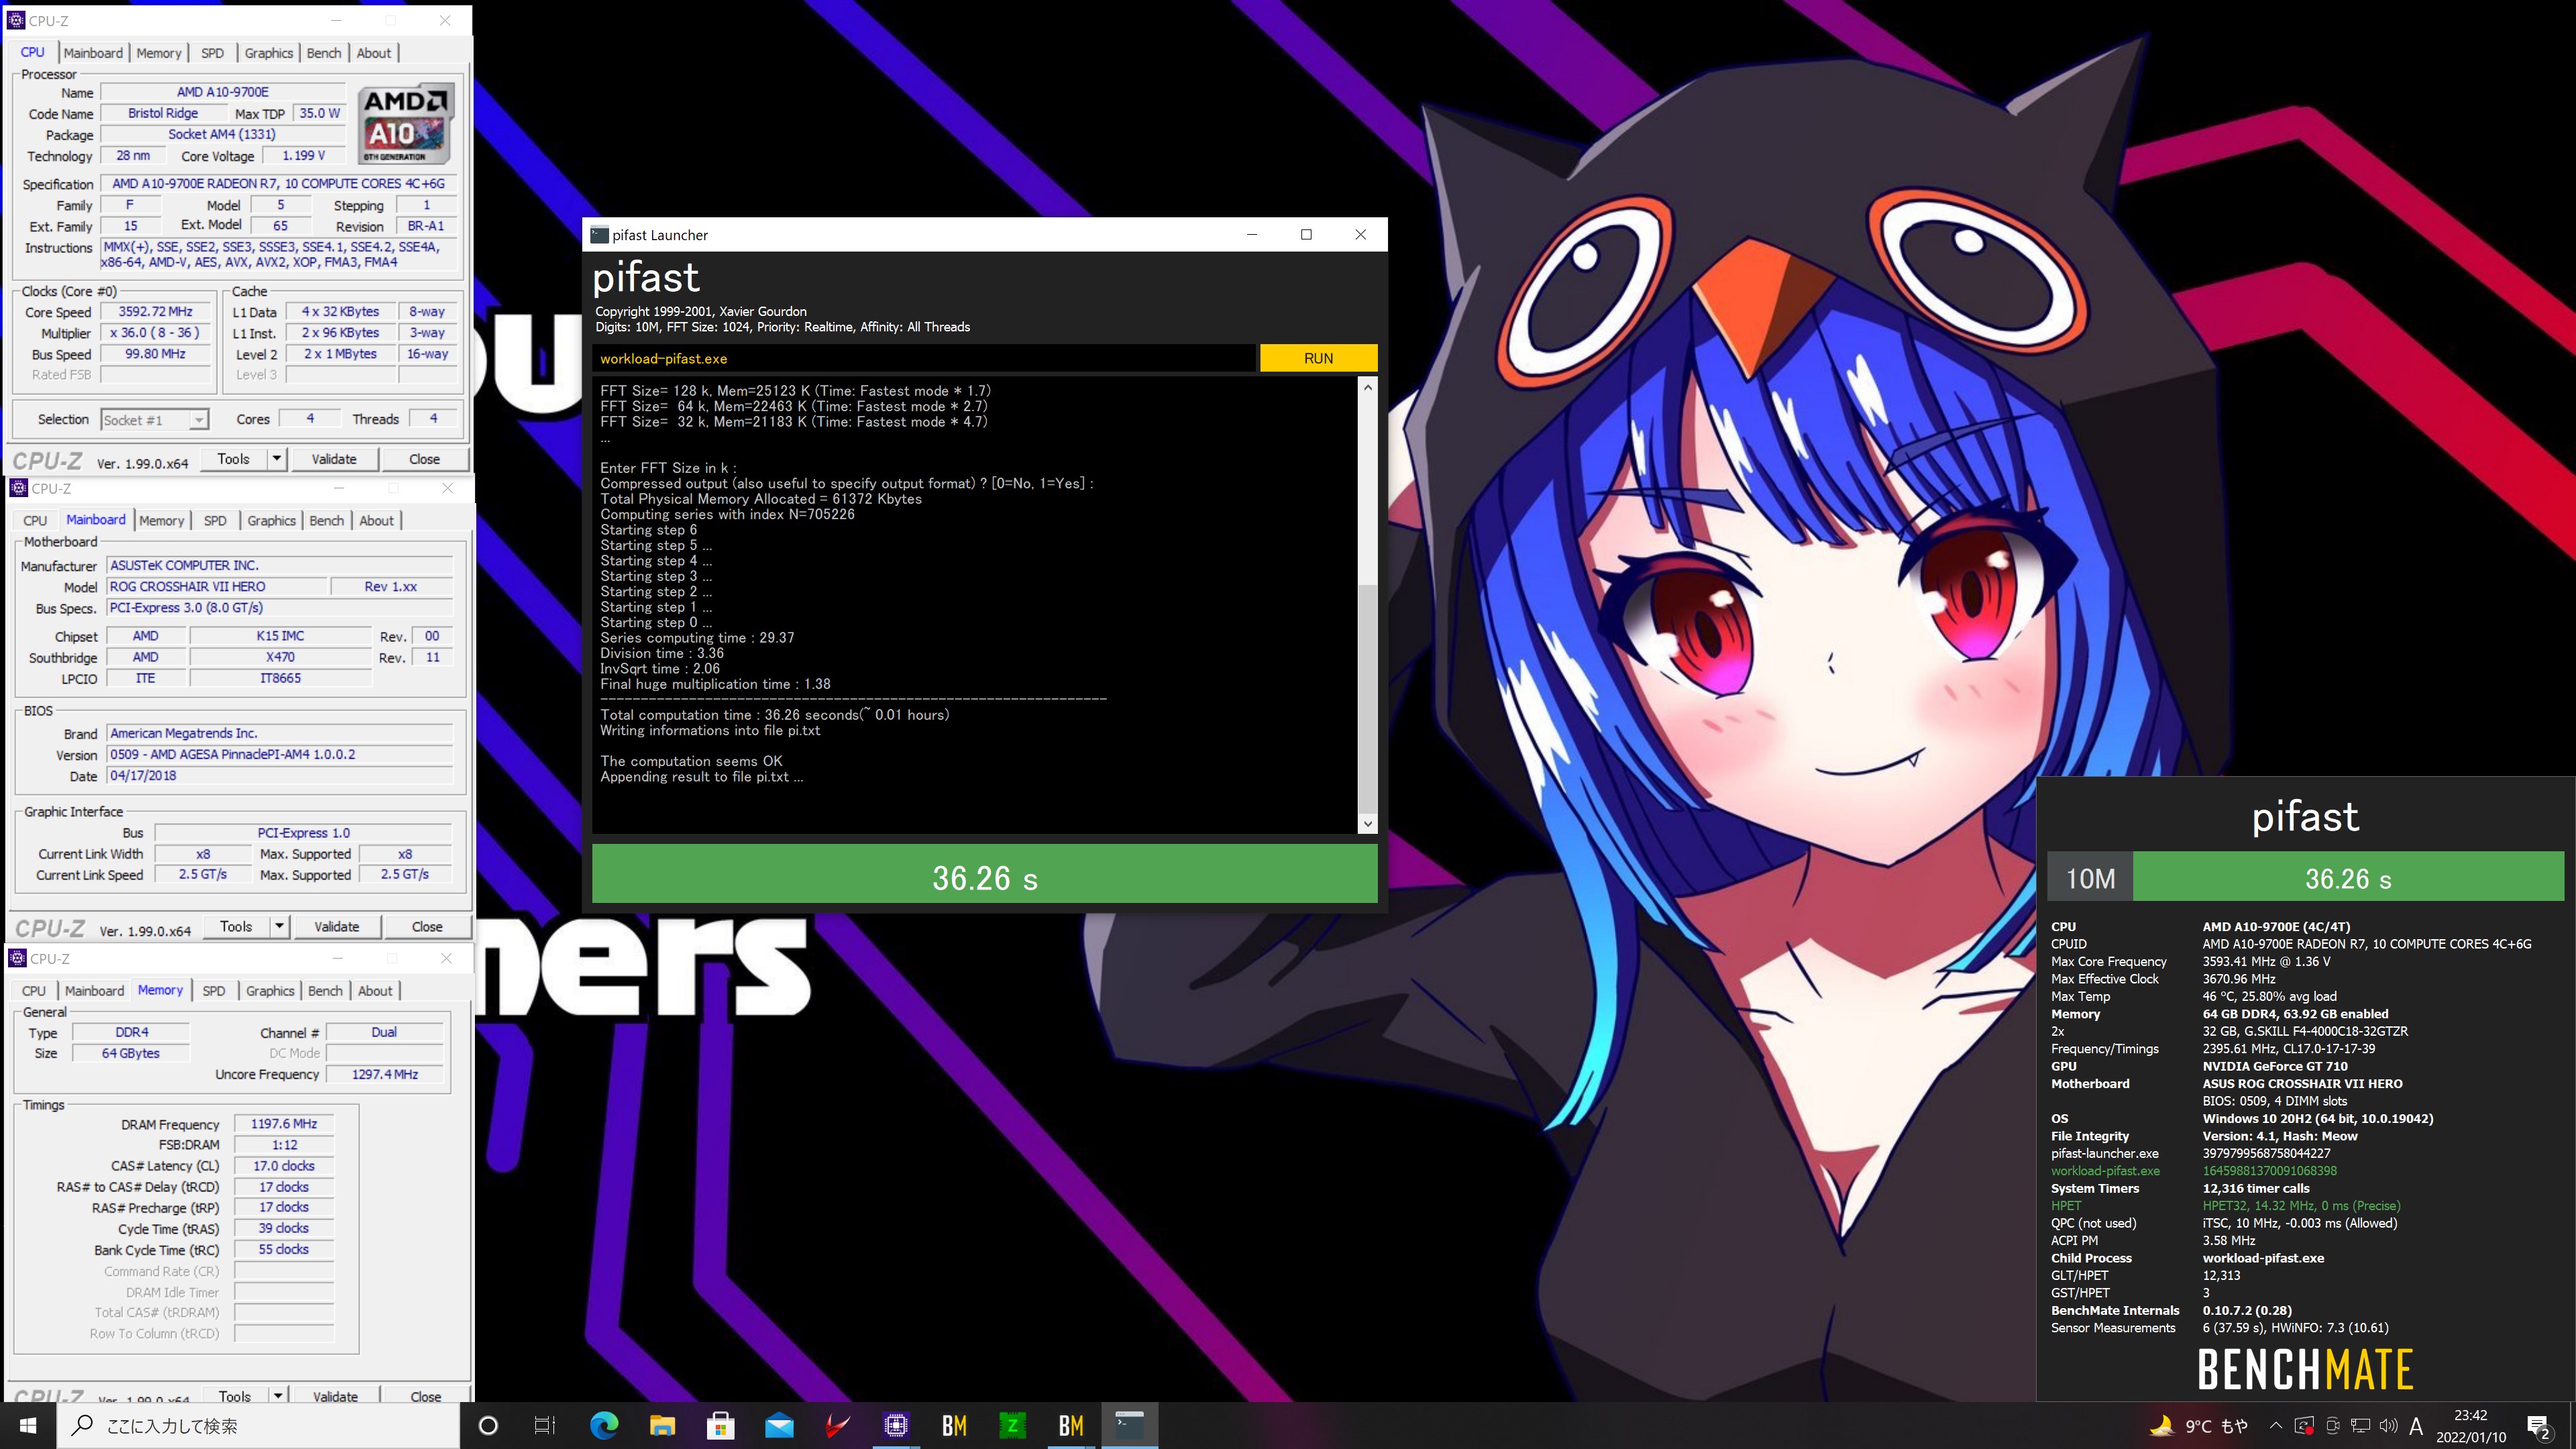
Task: Toggle the IME input mode 'A' indicator
Action: coord(2416,1426)
